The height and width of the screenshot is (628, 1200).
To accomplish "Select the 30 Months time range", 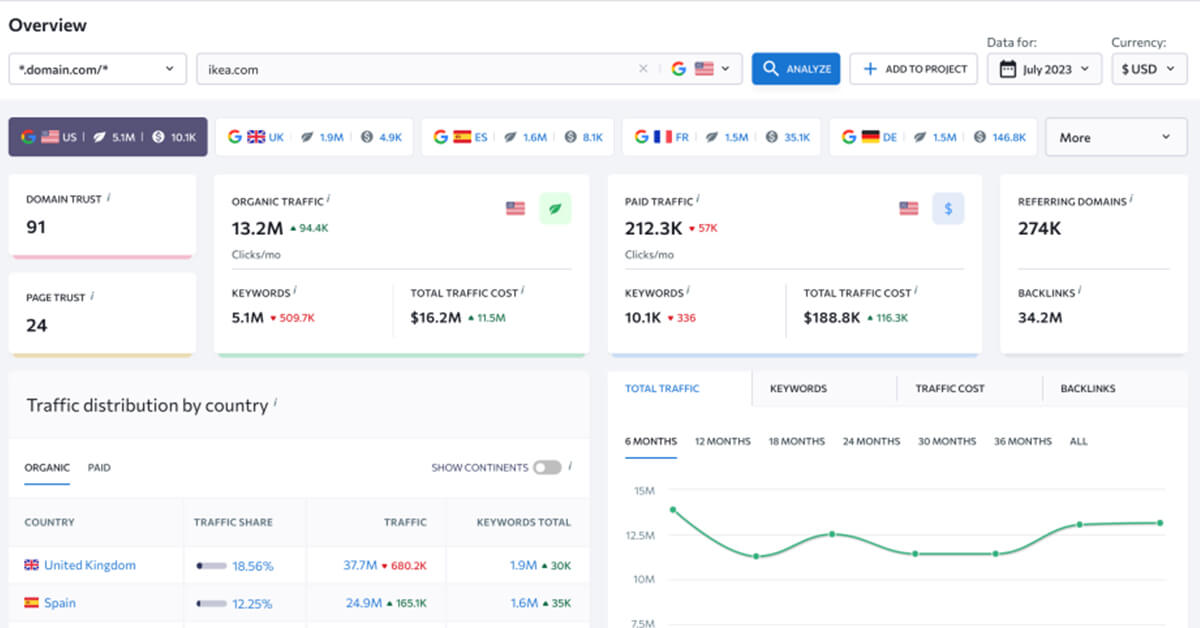I will (x=947, y=441).
